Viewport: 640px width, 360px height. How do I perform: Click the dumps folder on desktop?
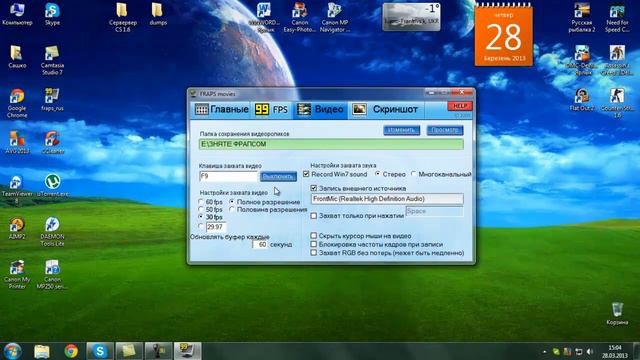click(x=158, y=14)
